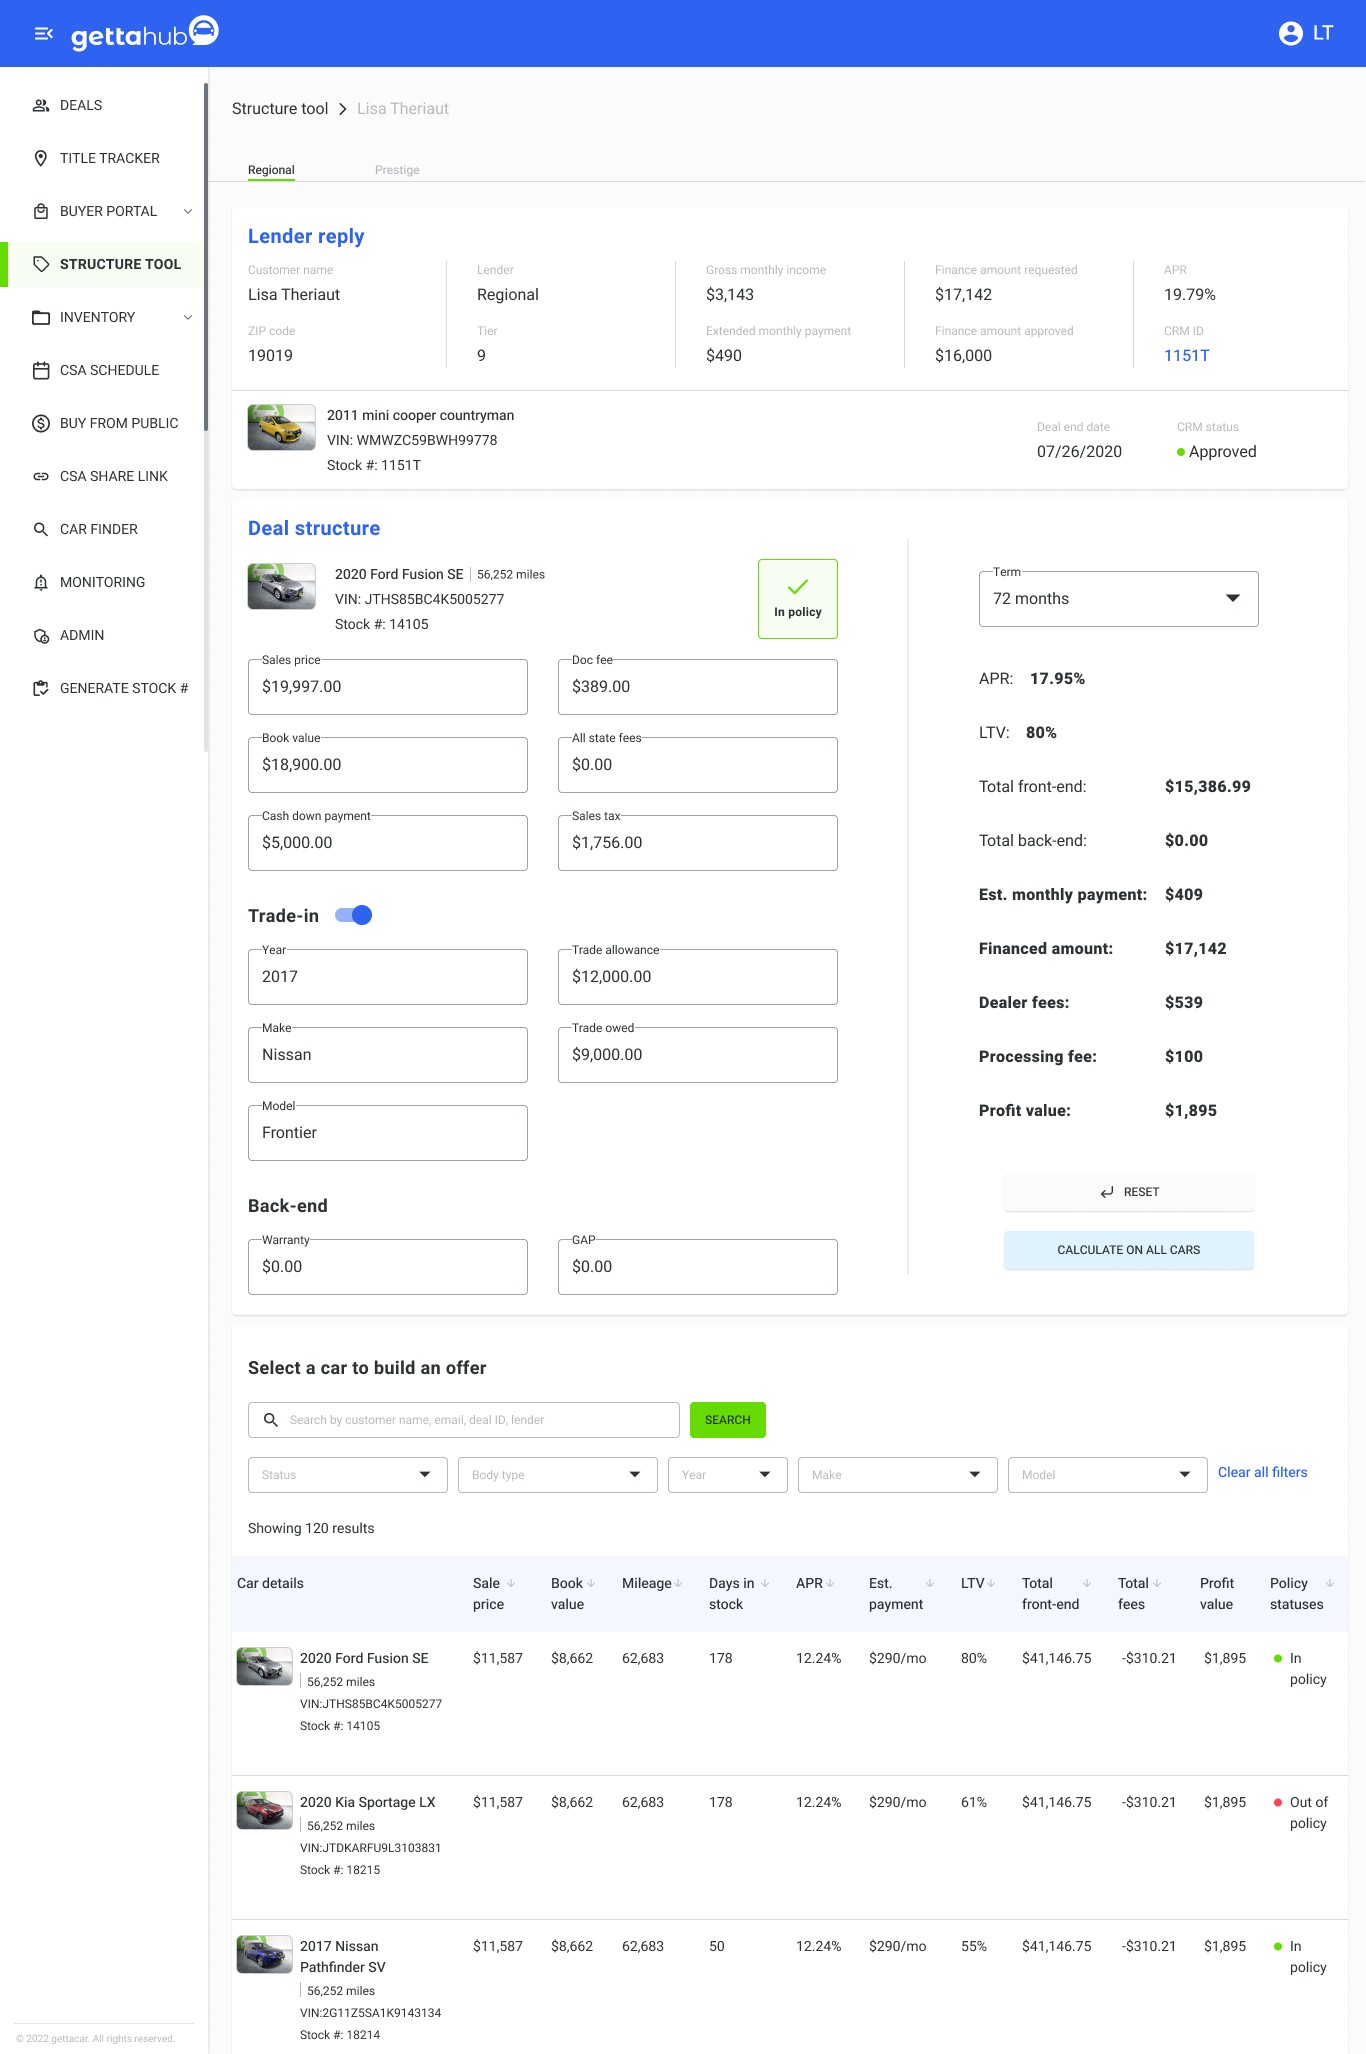
Task: Click the RESET button
Action: 1129,1192
